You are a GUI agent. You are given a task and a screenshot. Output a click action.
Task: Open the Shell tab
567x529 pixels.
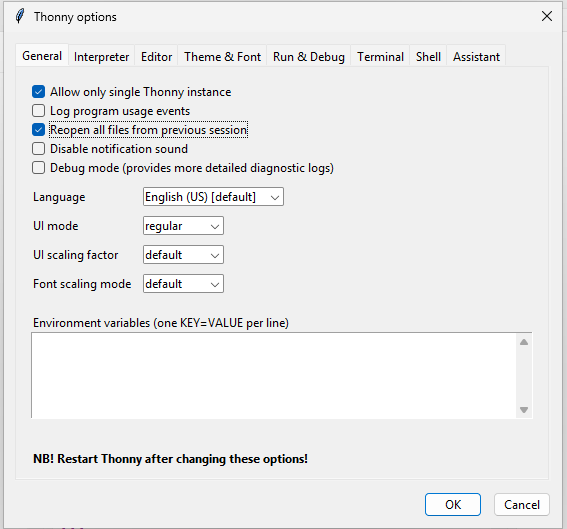[x=428, y=57]
